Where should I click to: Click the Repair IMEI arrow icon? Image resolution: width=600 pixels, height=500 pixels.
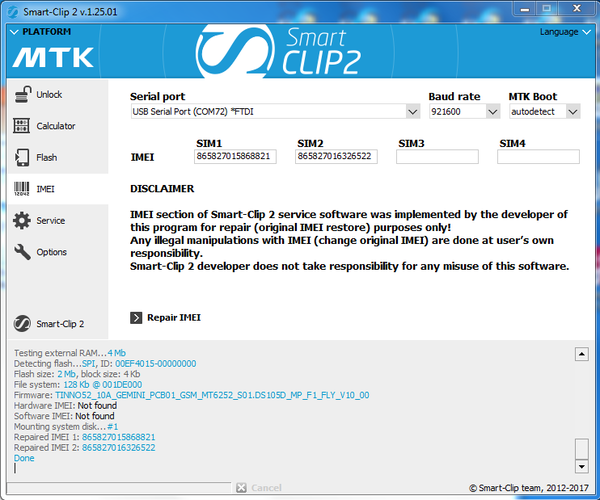[137, 317]
